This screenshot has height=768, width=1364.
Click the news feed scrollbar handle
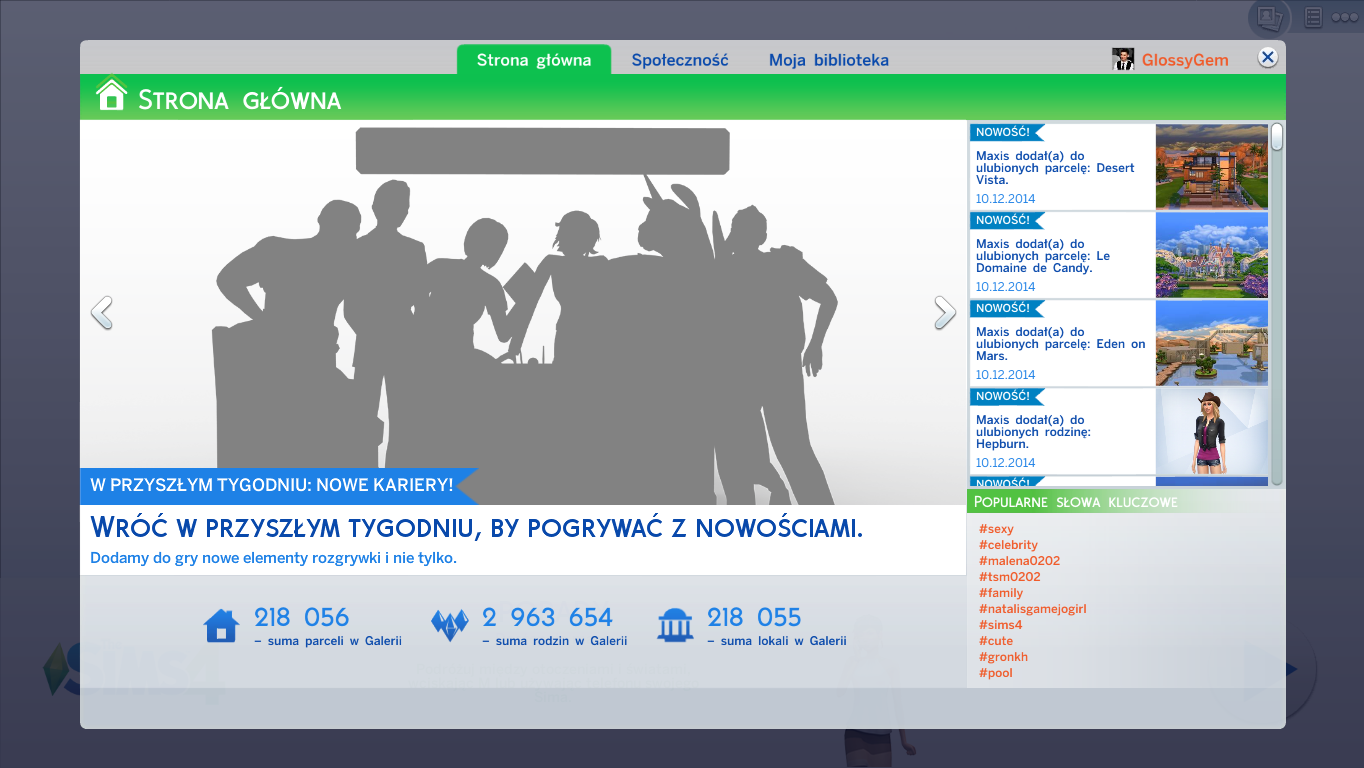(x=1276, y=137)
